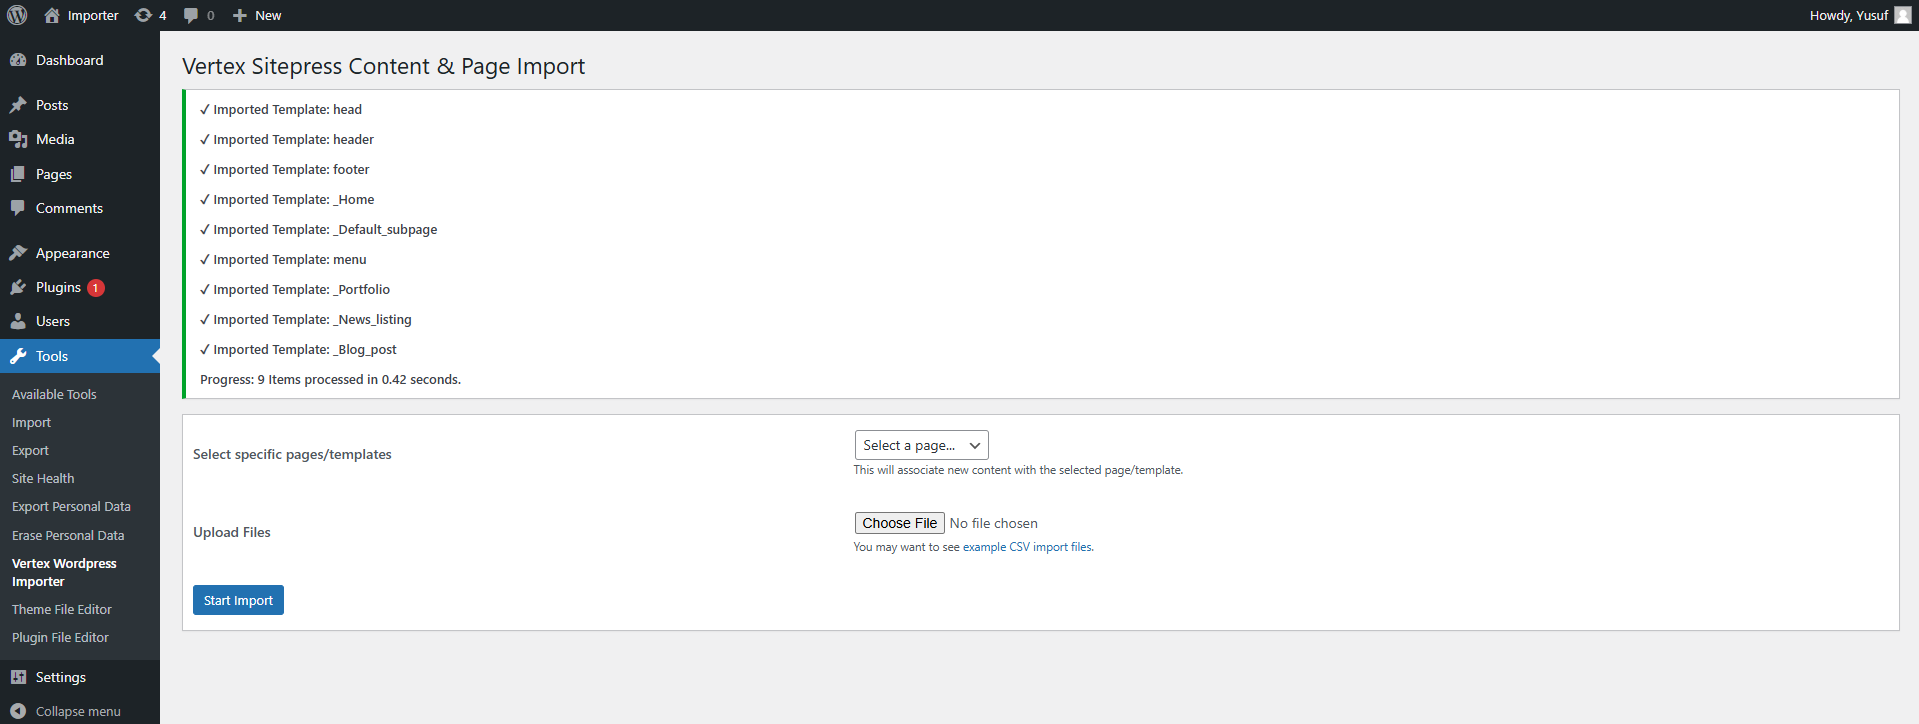
Task: Click the plus New icon
Action: tap(240, 15)
